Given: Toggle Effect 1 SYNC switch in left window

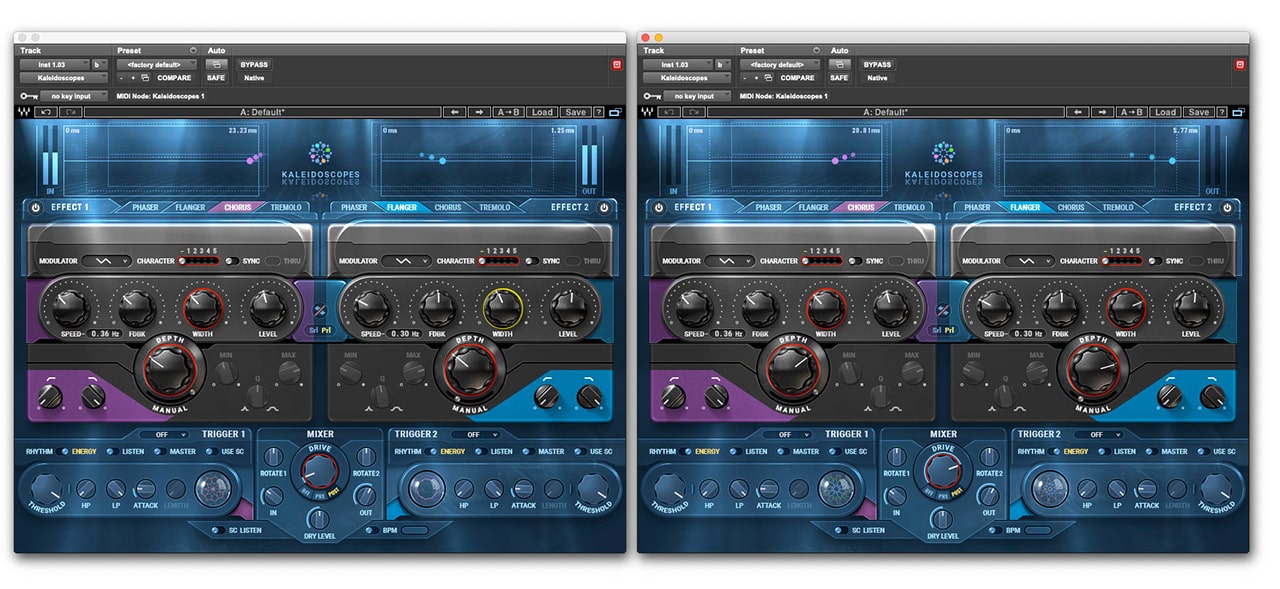Looking at the screenshot, I should (233, 261).
